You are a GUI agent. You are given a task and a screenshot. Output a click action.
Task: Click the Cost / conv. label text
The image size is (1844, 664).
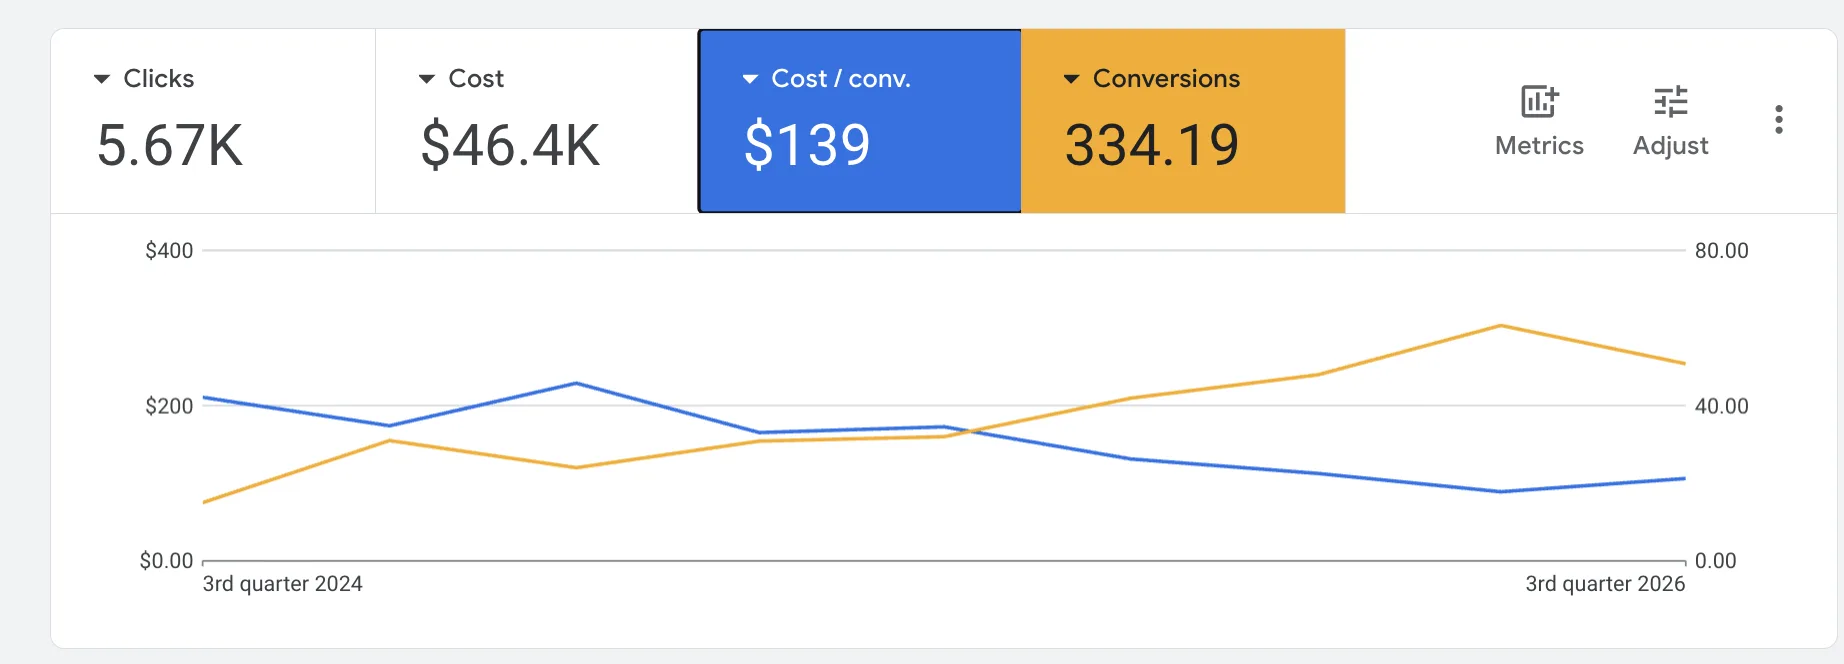pyautogui.click(x=841, y=79)
